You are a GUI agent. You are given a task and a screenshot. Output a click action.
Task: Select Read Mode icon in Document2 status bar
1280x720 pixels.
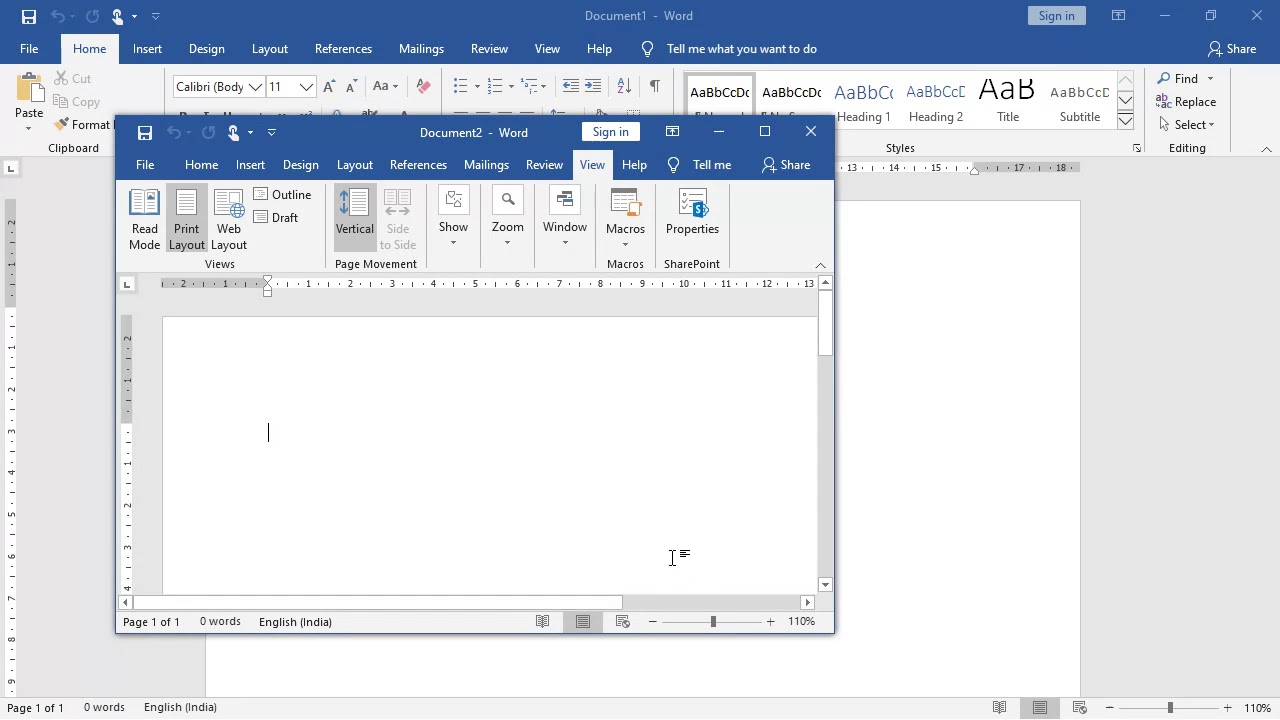coord(542,622)
